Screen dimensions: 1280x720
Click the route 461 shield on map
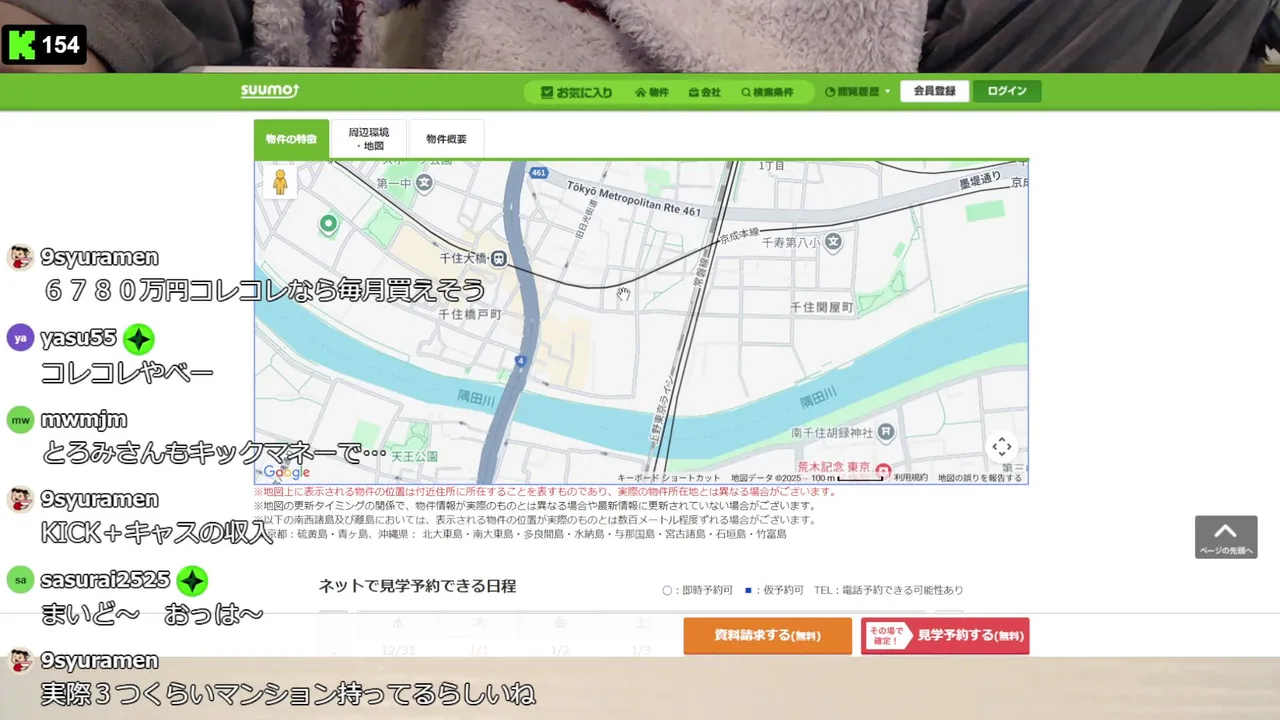pyautogui.click(x=539, y=173)
